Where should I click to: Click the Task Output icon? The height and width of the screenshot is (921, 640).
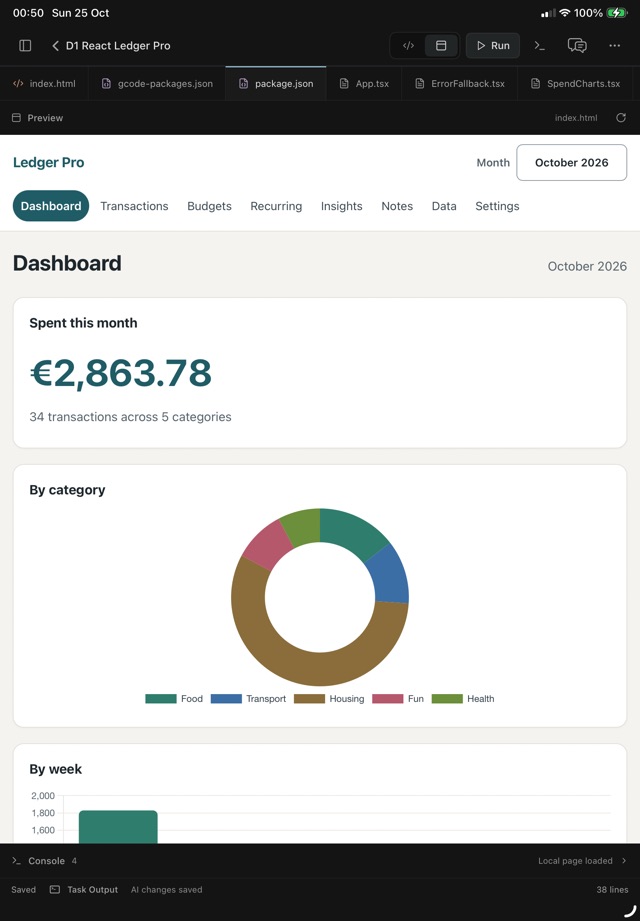55,890
